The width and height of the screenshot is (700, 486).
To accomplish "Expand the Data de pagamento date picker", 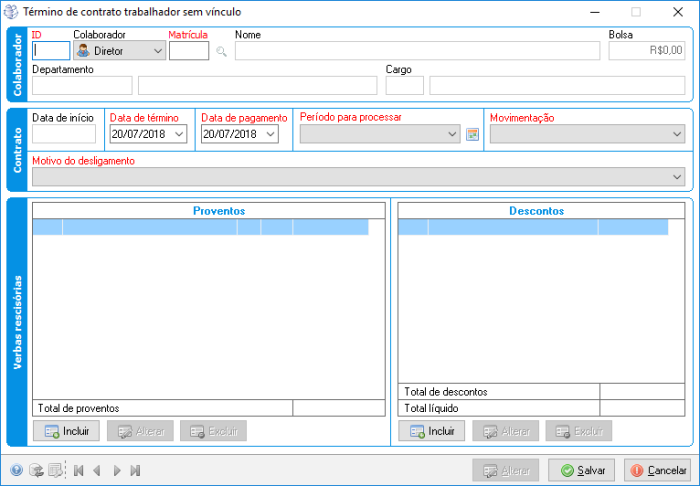I will point(270,134).
